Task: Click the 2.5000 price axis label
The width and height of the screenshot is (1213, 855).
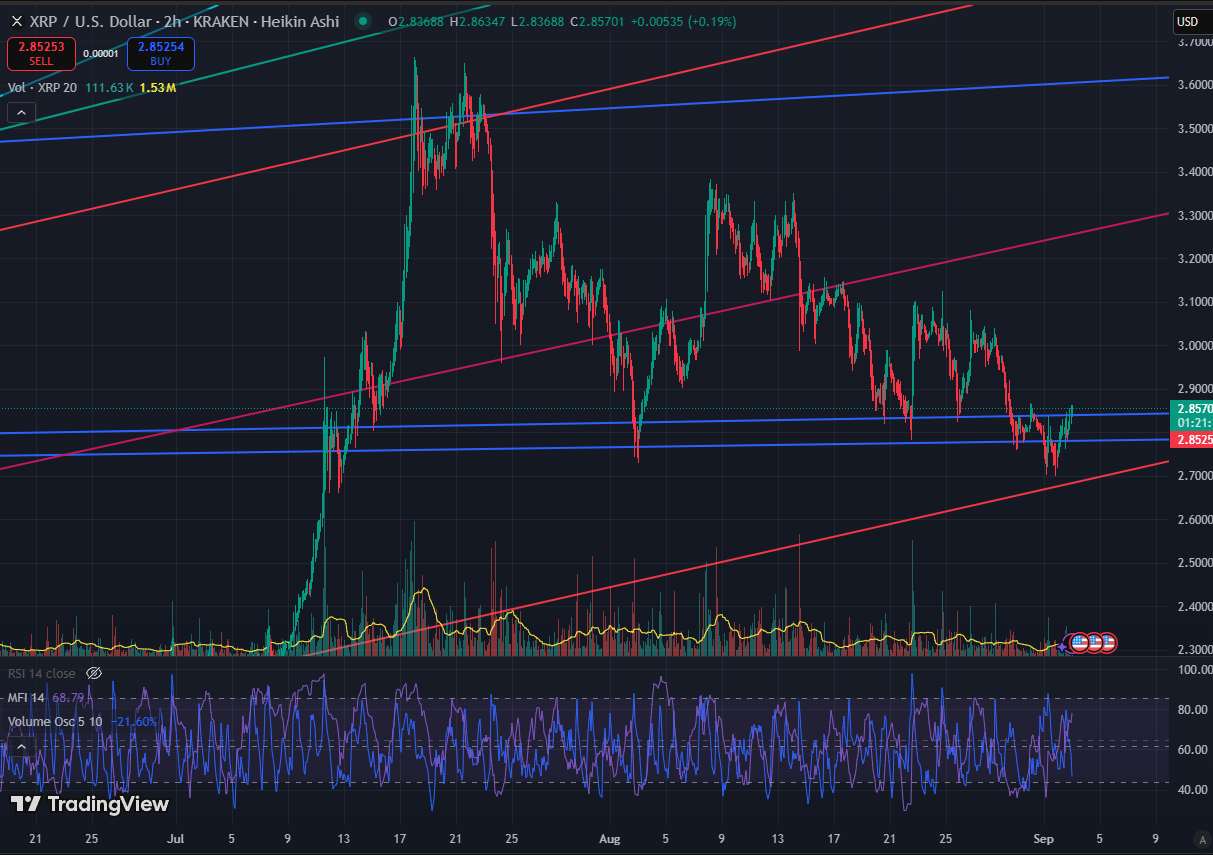Action: click(1195, 563)
